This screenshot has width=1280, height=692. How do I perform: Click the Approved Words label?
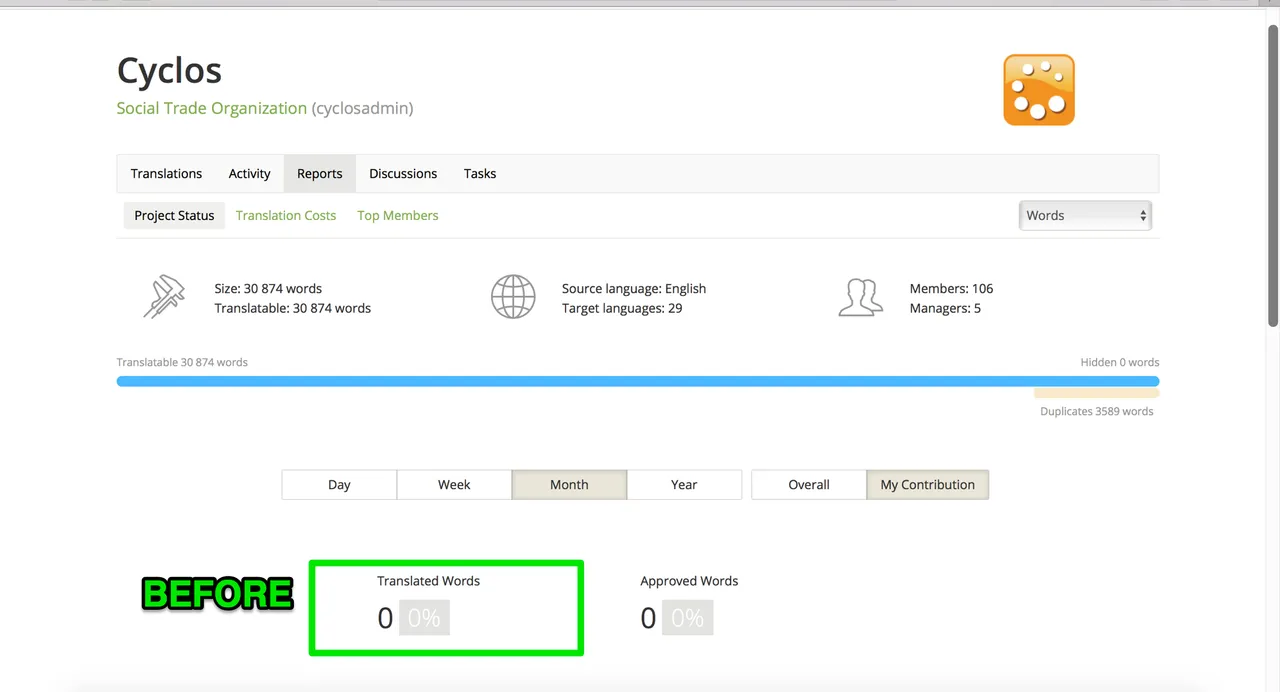pos(689,580)
